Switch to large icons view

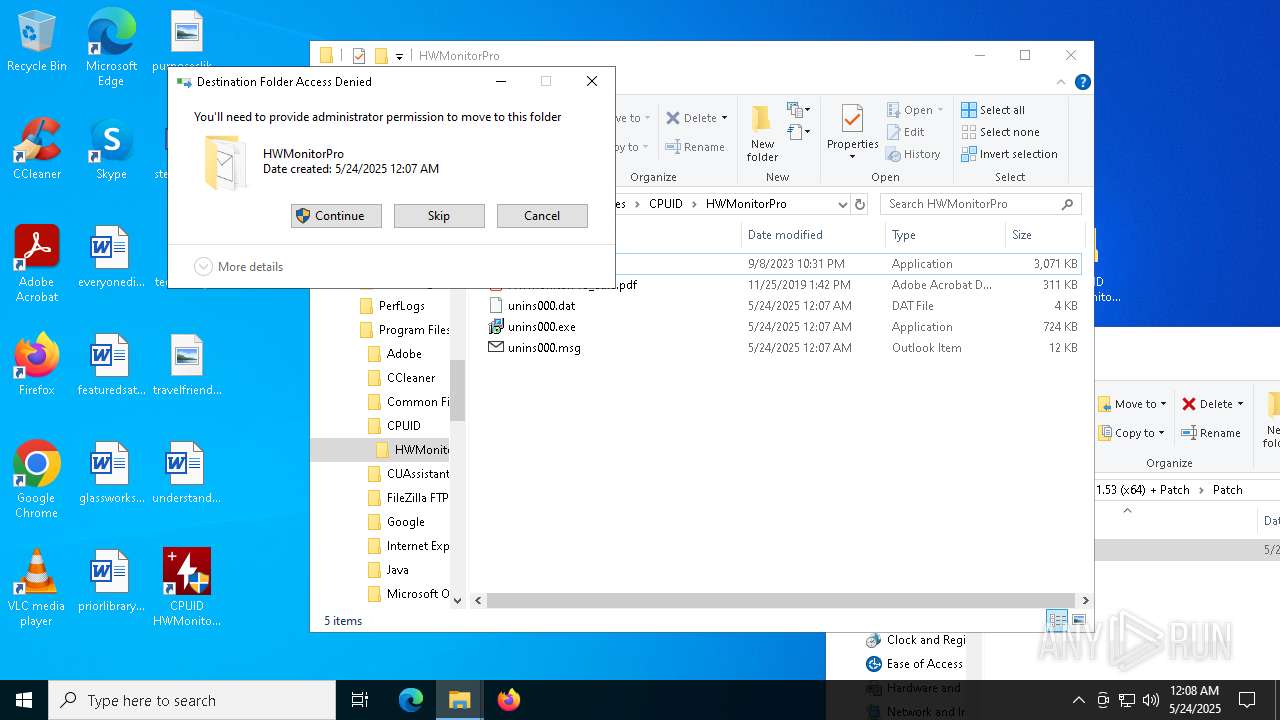(x=1079, y=621)
